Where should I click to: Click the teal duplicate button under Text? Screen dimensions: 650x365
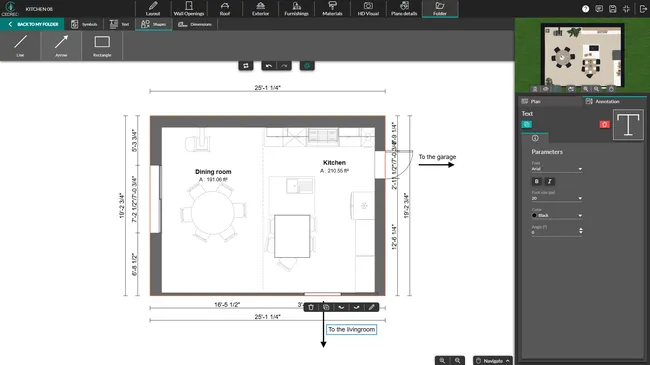click(526, 124)
